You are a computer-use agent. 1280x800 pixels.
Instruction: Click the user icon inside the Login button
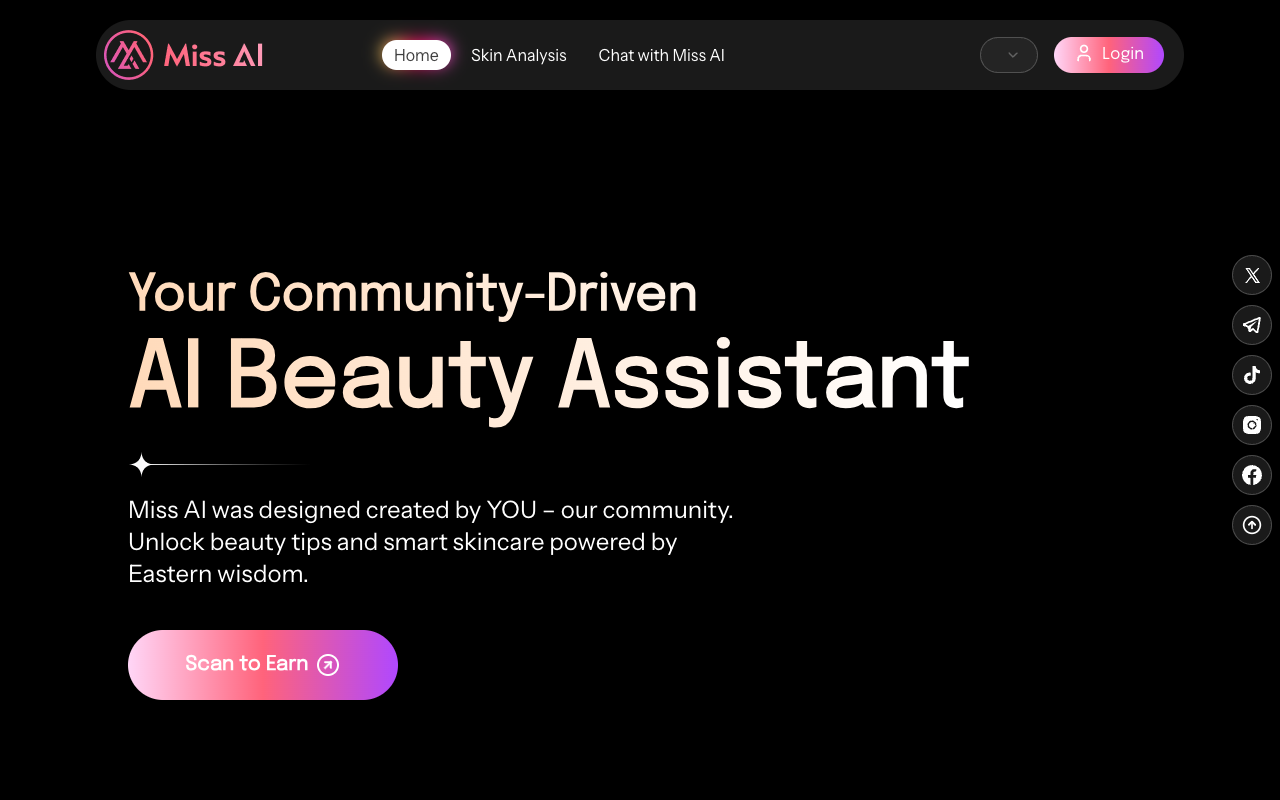[1084, 55]
